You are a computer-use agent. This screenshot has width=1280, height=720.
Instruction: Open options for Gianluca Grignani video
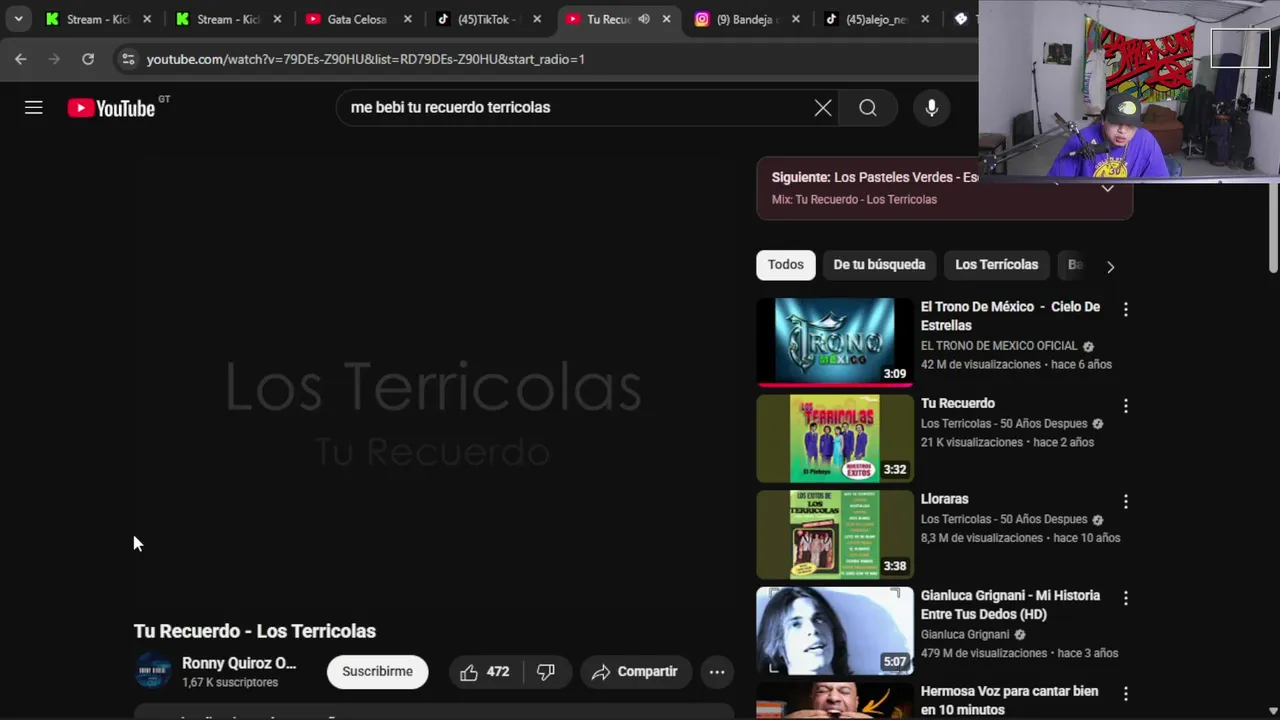(1126, 598)
